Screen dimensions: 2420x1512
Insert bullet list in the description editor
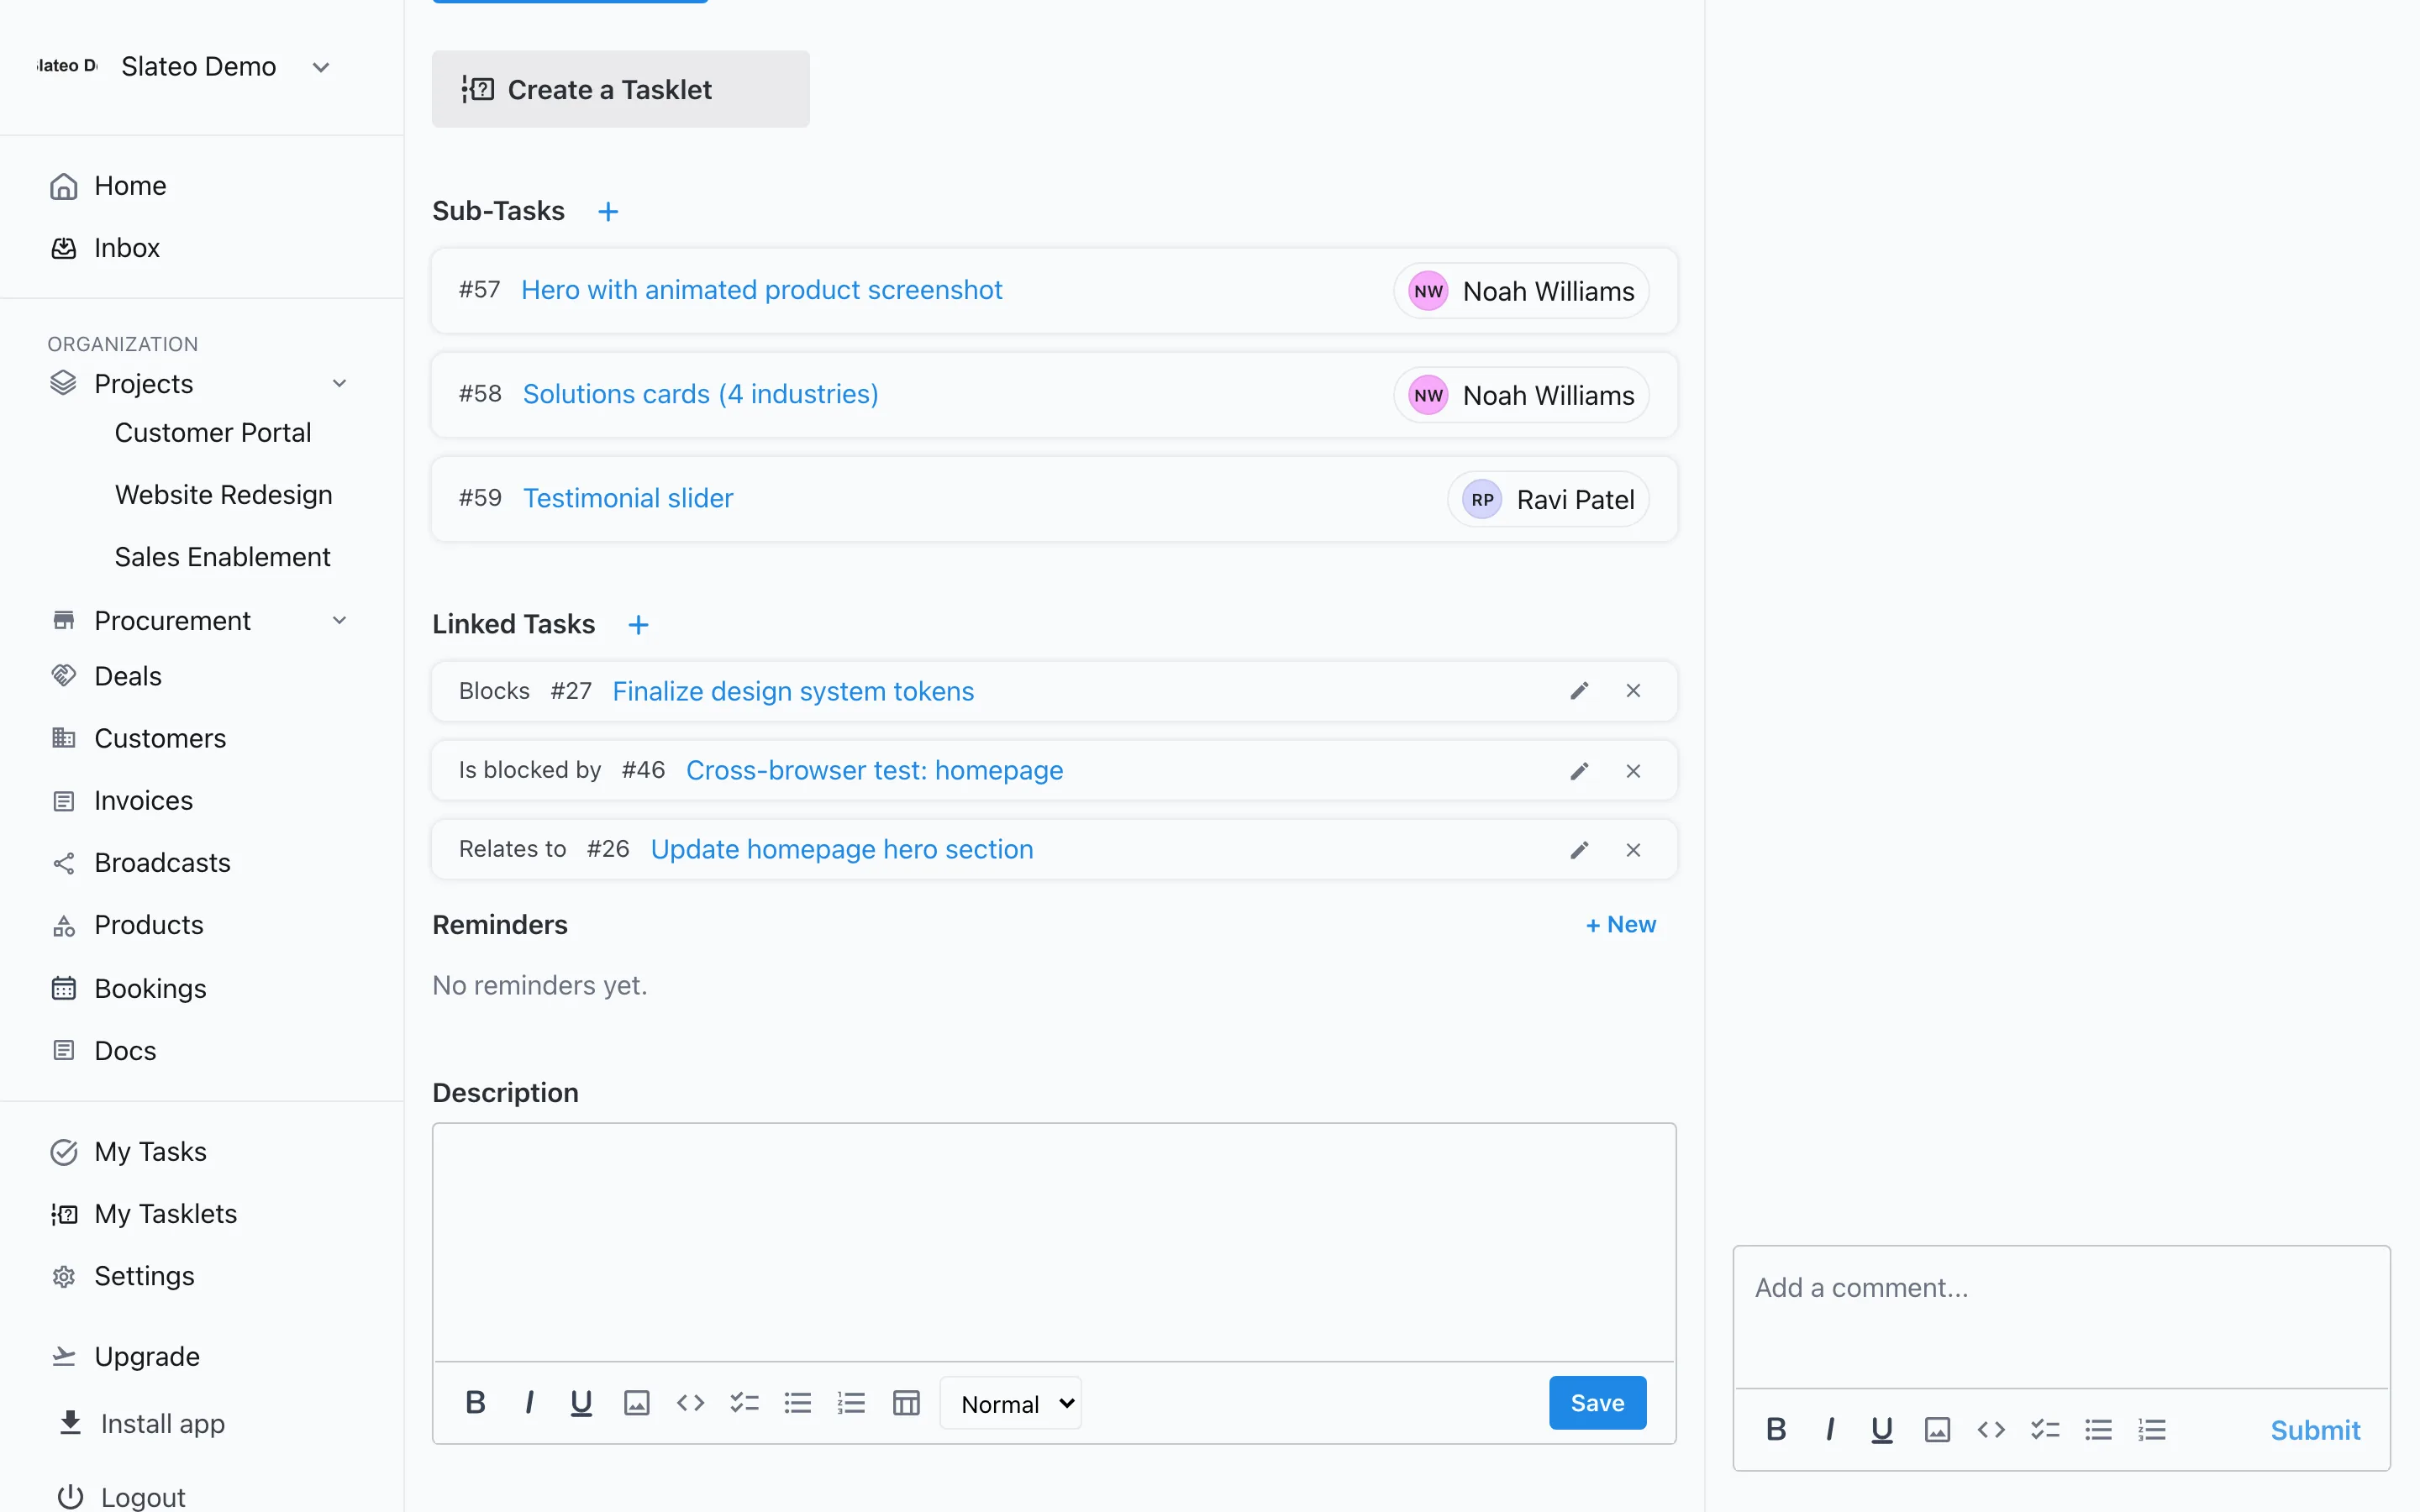click(x=798, y=1403)
